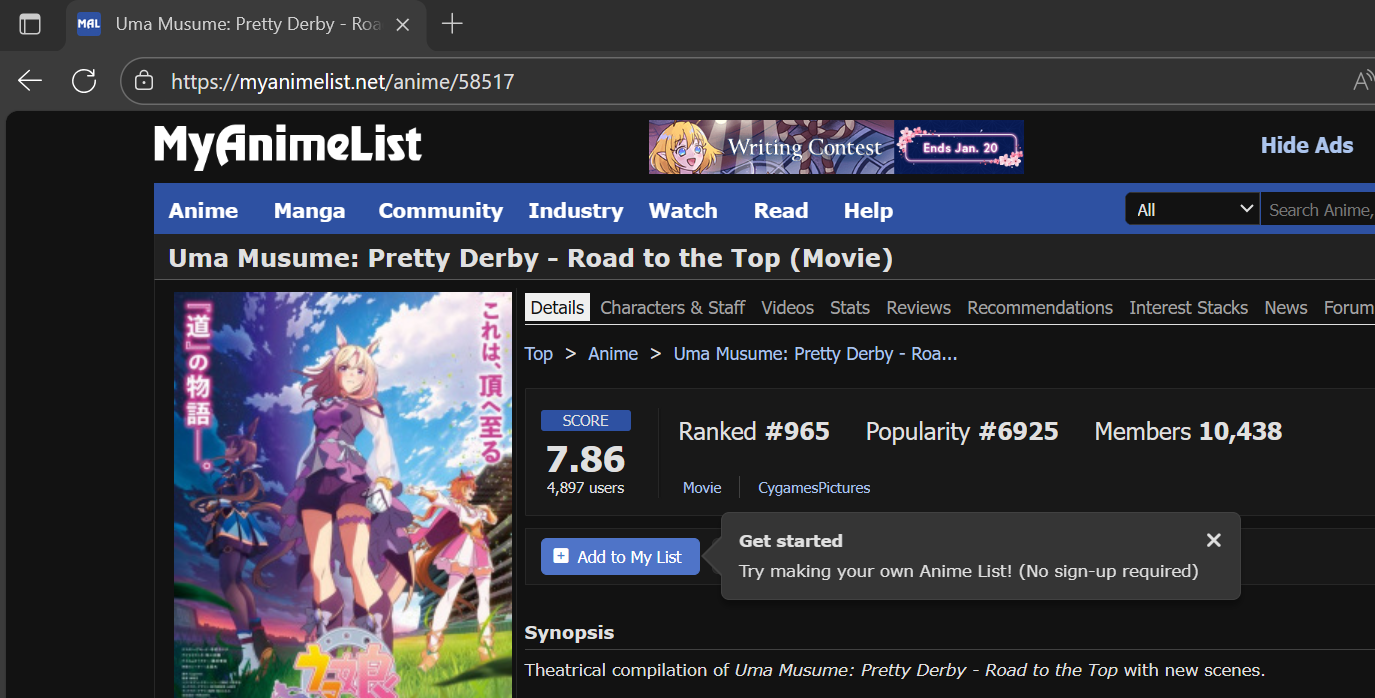Reload the page with refresh icon

coord(84,81)
